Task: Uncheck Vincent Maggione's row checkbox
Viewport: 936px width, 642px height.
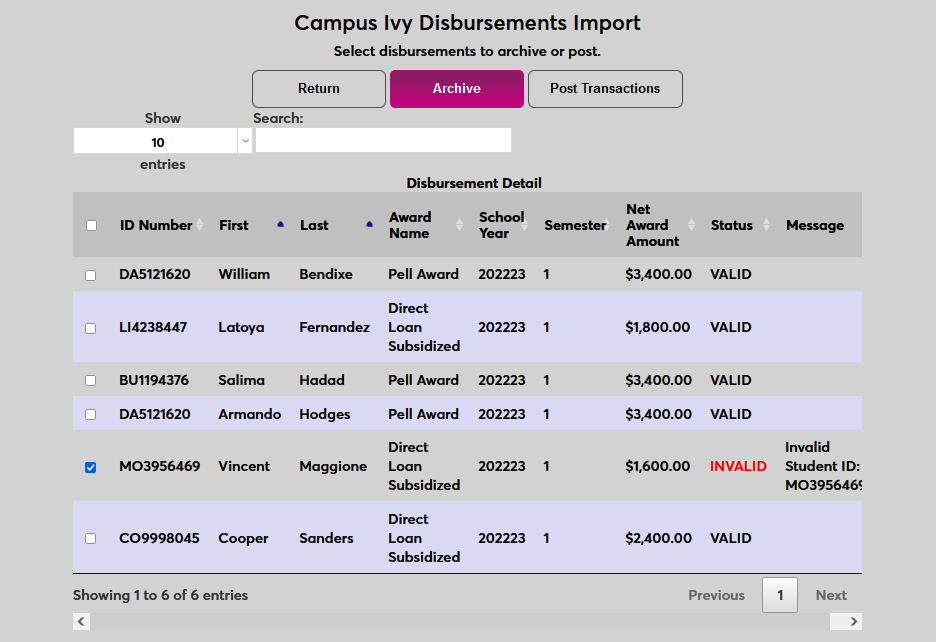Action: point(91,467)
